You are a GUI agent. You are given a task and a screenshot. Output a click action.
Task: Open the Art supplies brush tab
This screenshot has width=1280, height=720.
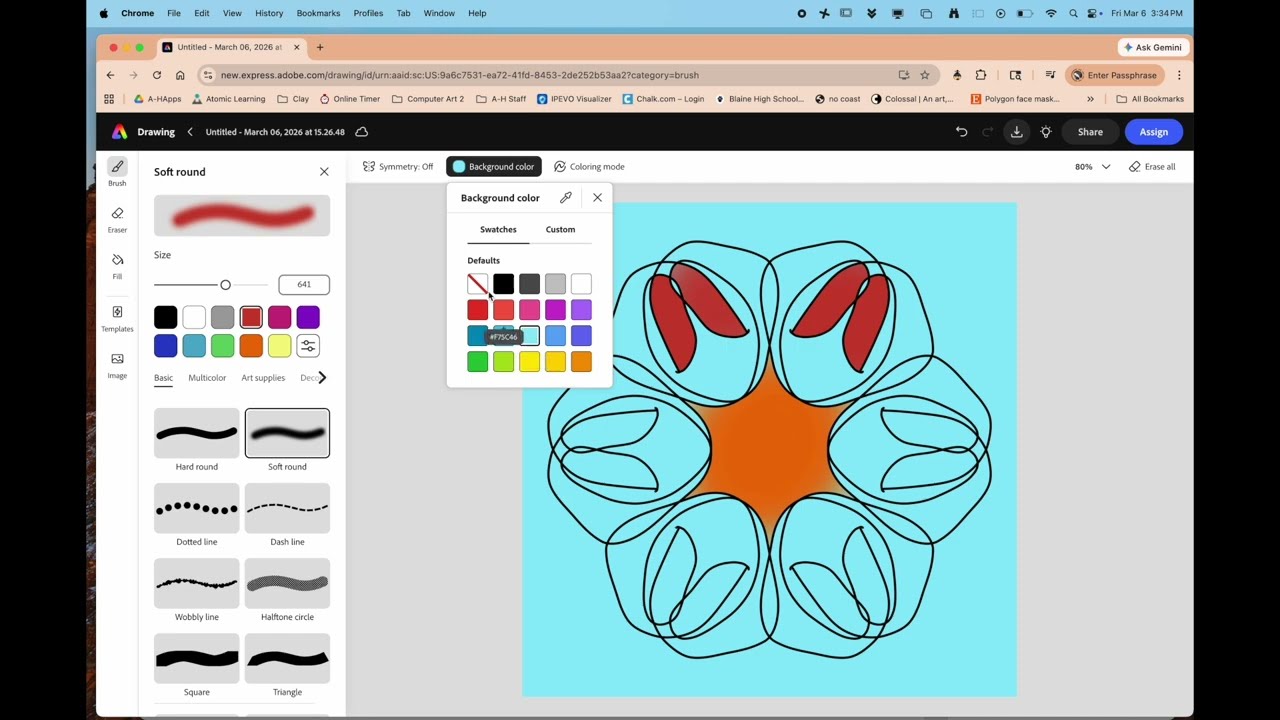(263, 378)
